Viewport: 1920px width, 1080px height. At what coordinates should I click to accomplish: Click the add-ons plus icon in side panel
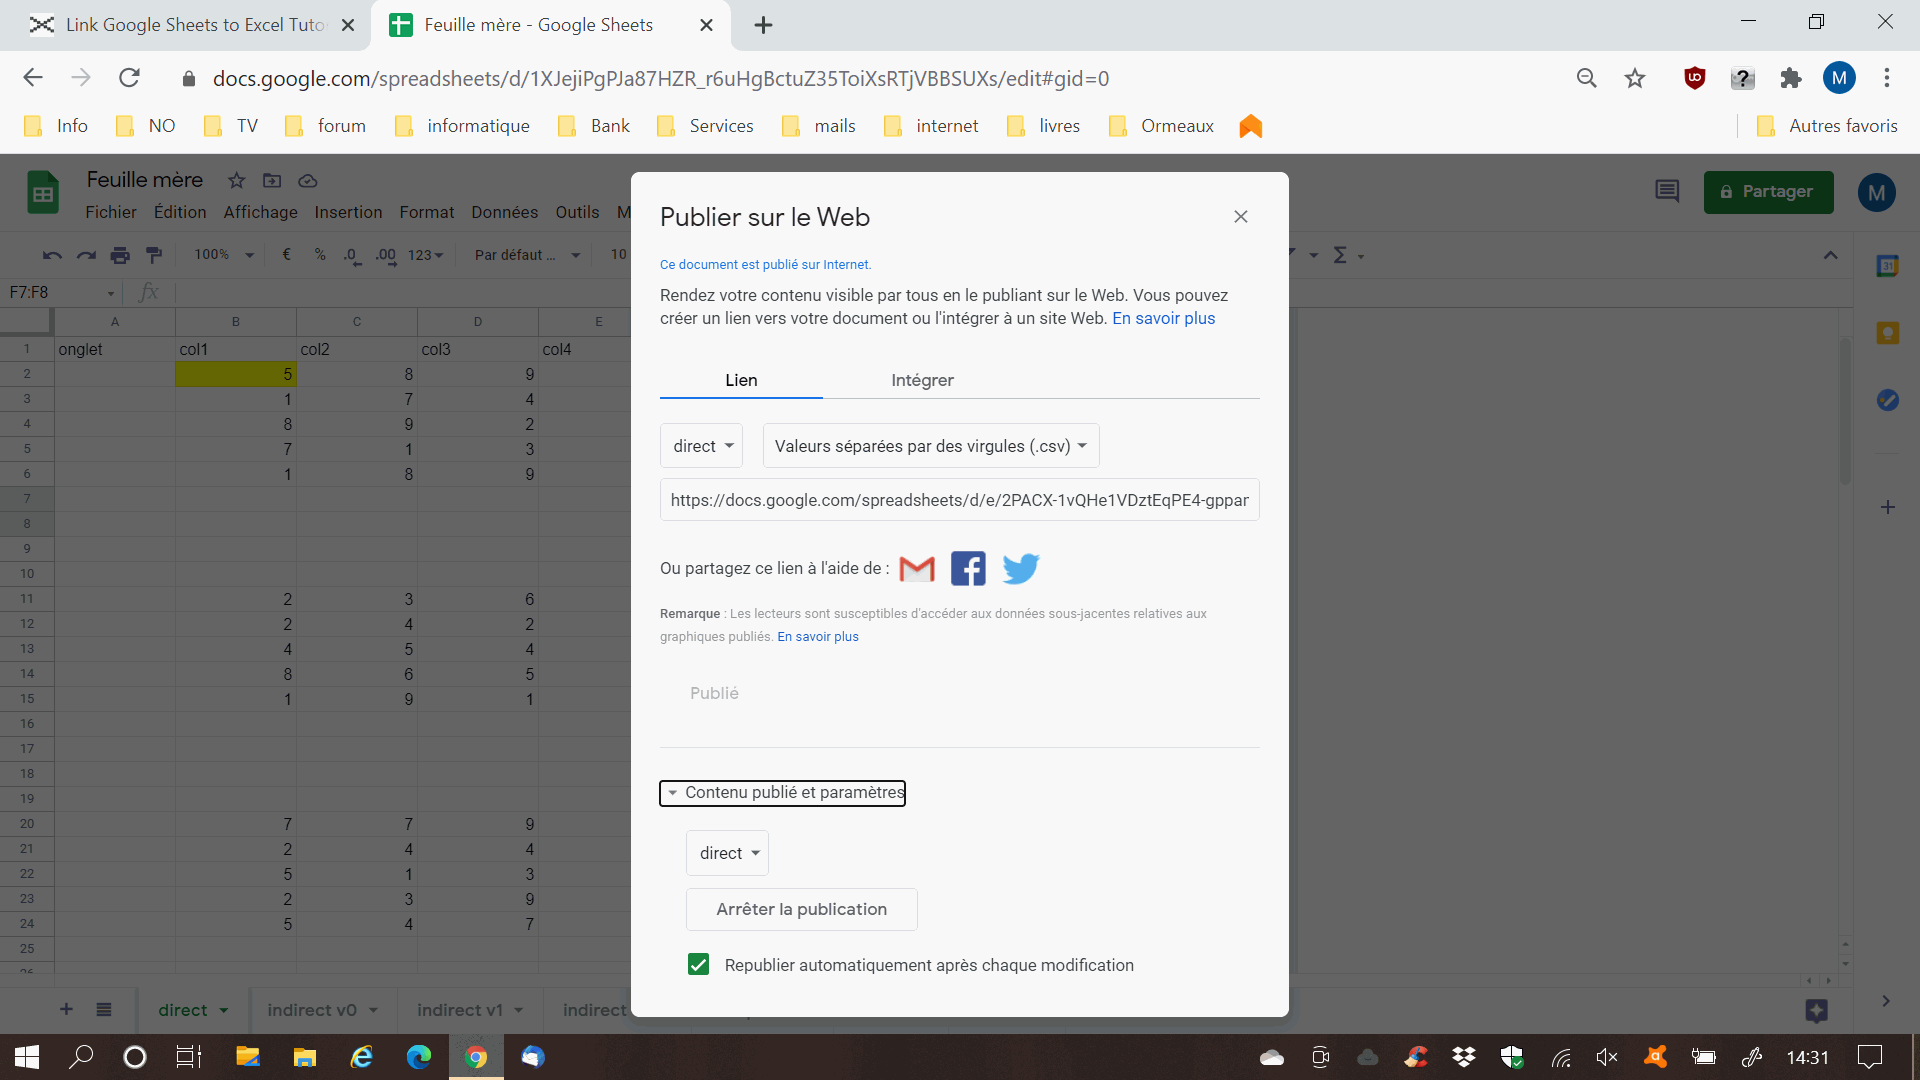(x=1888, y=507)
